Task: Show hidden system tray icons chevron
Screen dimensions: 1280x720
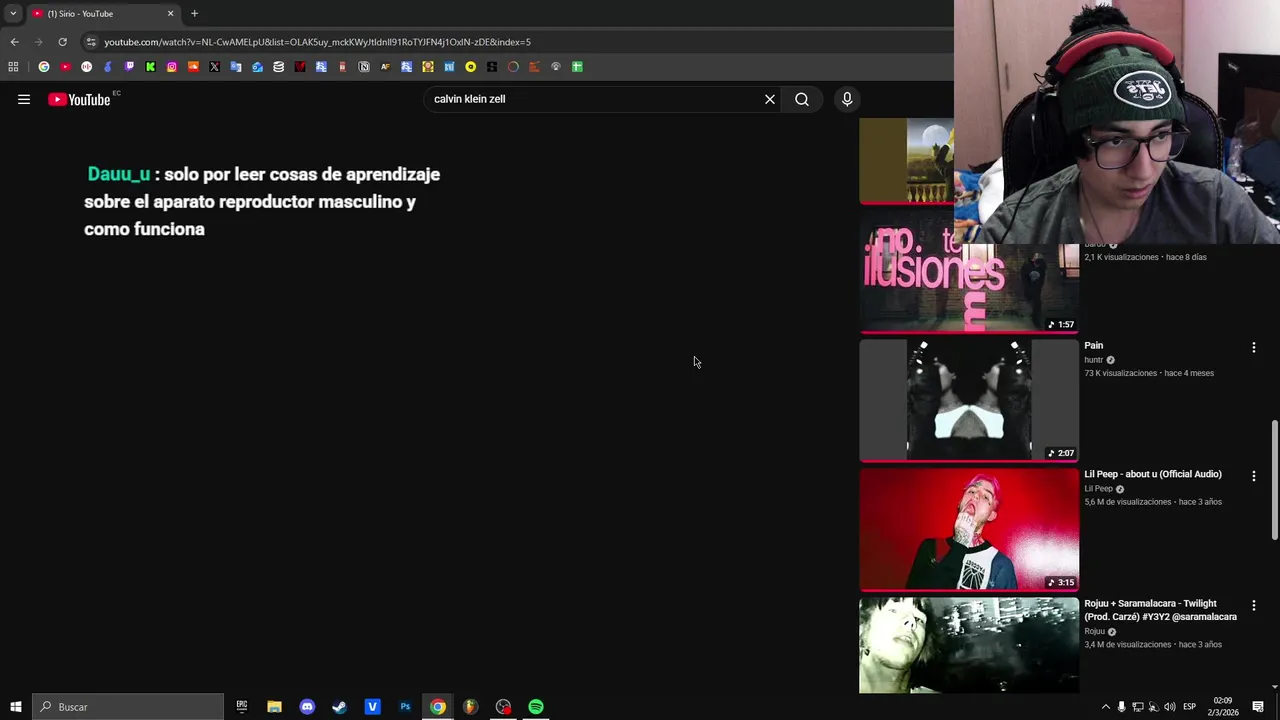Action: [x=1105, y=707]
